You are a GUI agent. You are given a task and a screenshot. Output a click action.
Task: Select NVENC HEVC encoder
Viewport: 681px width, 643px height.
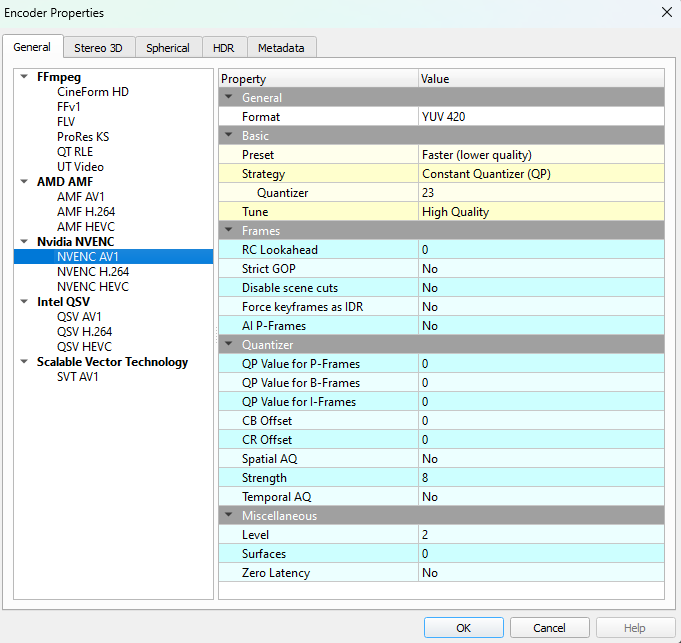(x=93, y=287)
